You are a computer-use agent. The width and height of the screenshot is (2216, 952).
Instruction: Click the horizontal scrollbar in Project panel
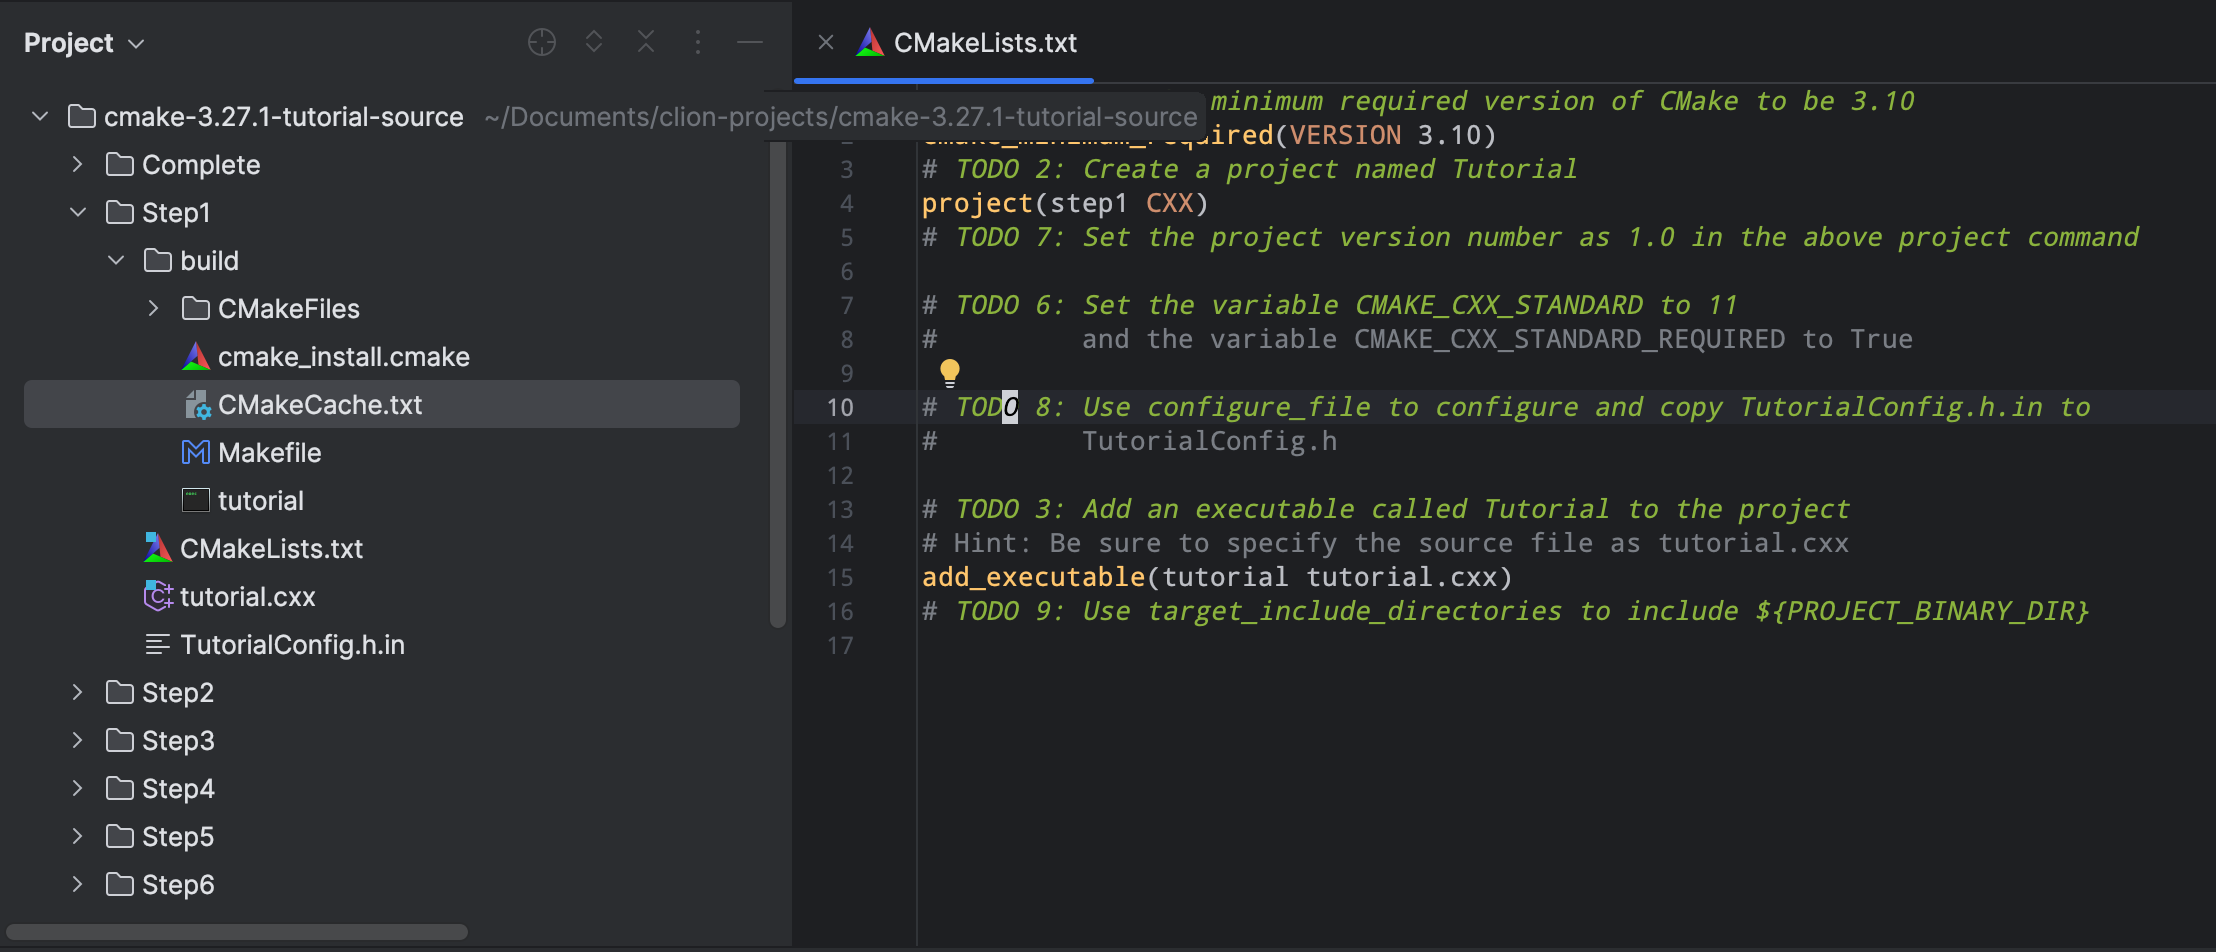point(237,932)
